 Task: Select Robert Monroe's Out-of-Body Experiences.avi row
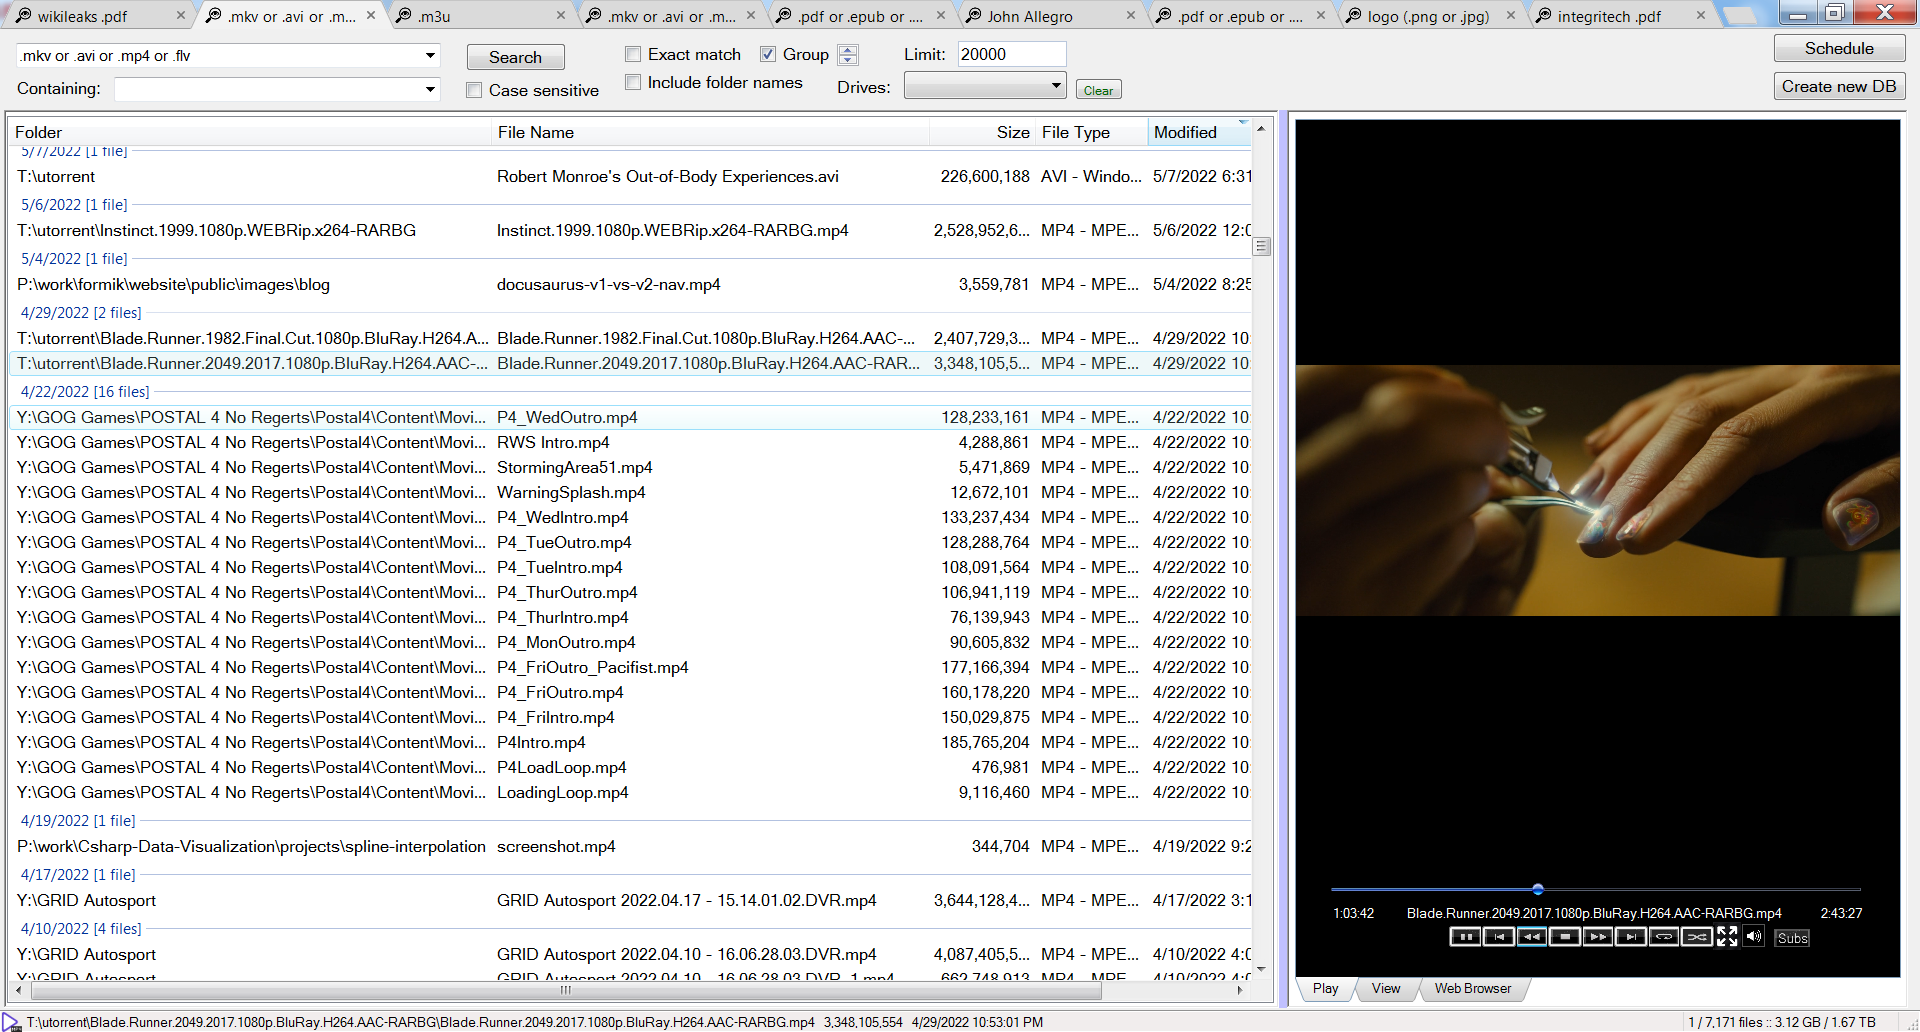pyautogui.click(x=631, y=177)
